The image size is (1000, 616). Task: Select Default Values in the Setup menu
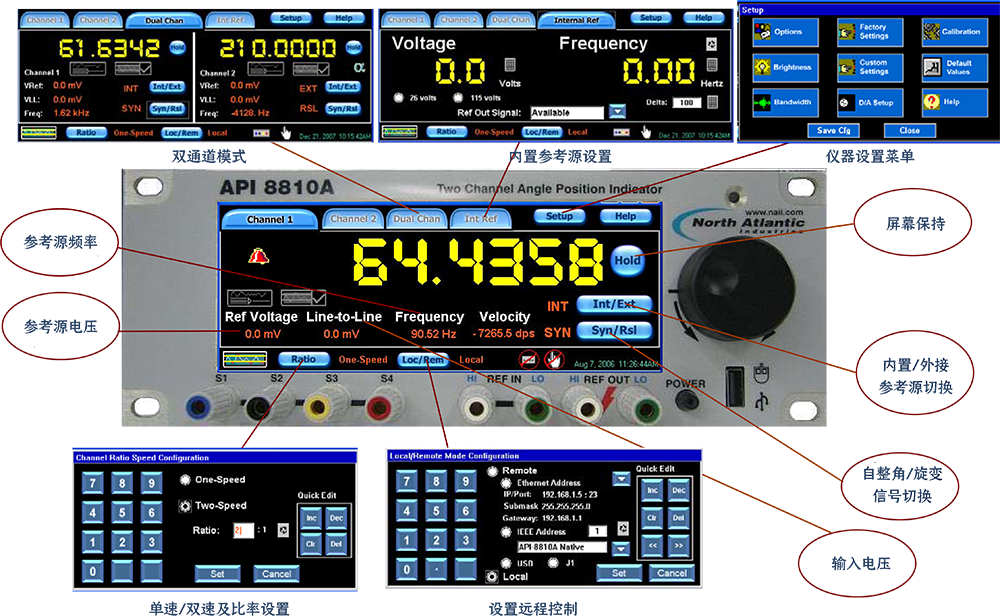click(955, 67)
